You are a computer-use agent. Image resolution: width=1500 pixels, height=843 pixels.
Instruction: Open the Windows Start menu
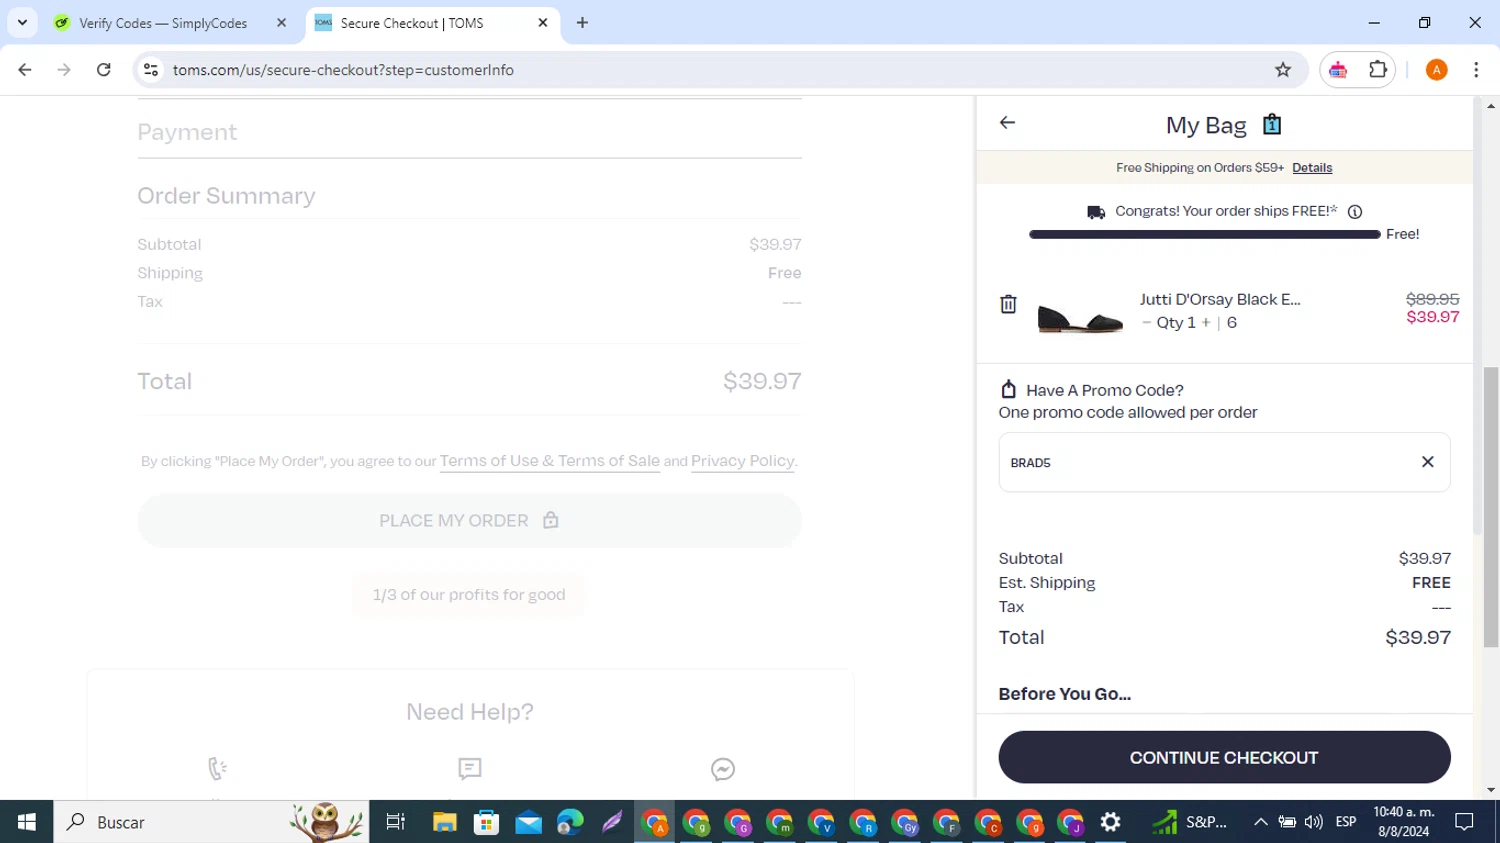point(27,822)
